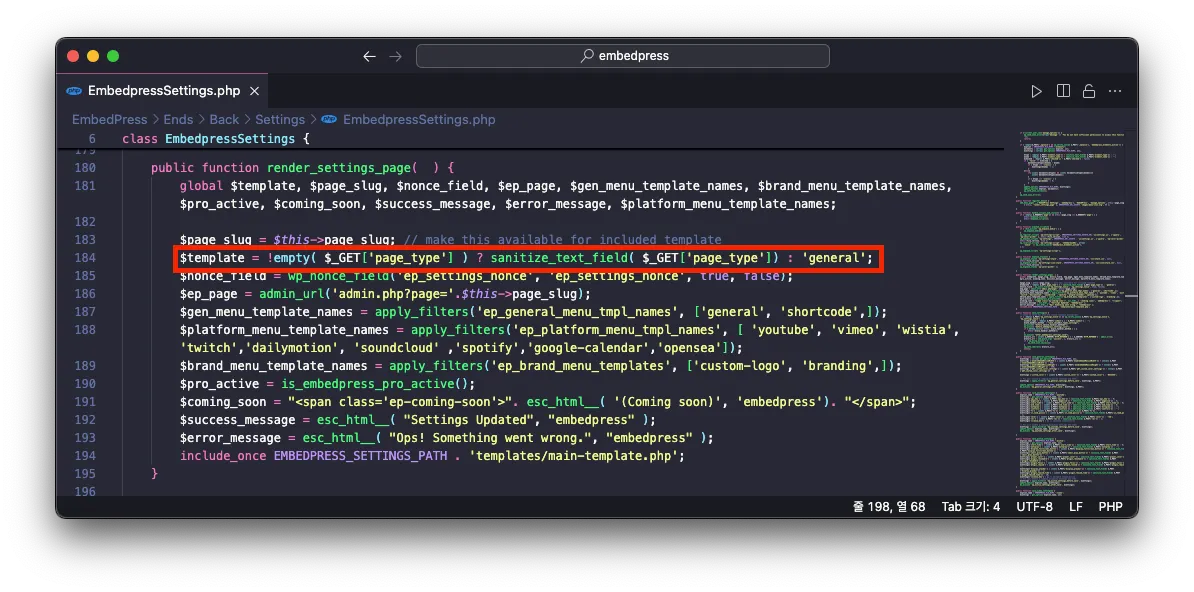Run the PHP file with play icon
Viewport: 1194px width, 592px height.
point(1036,91)
